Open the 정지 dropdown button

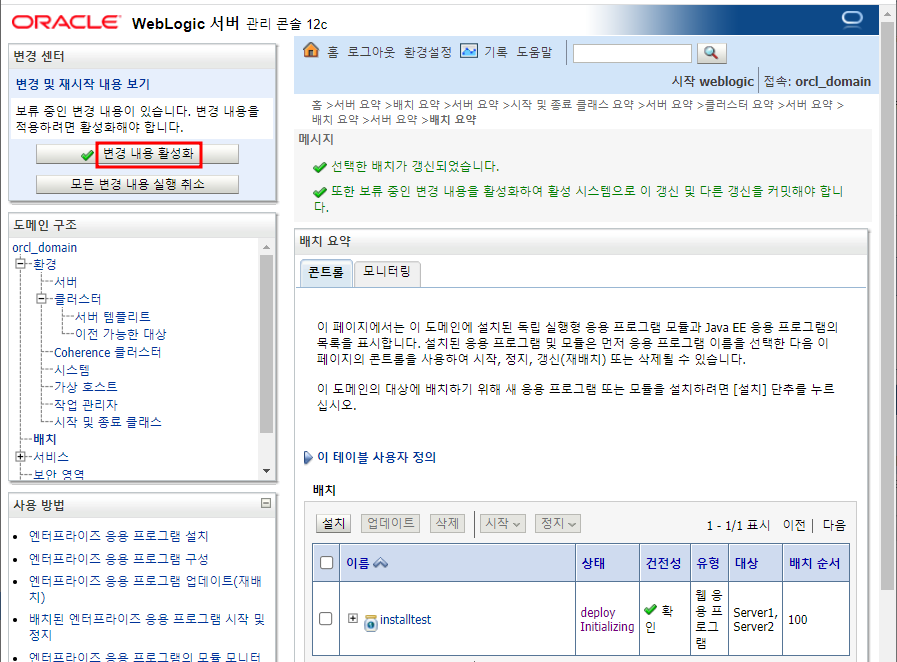[x=558, y=523]
